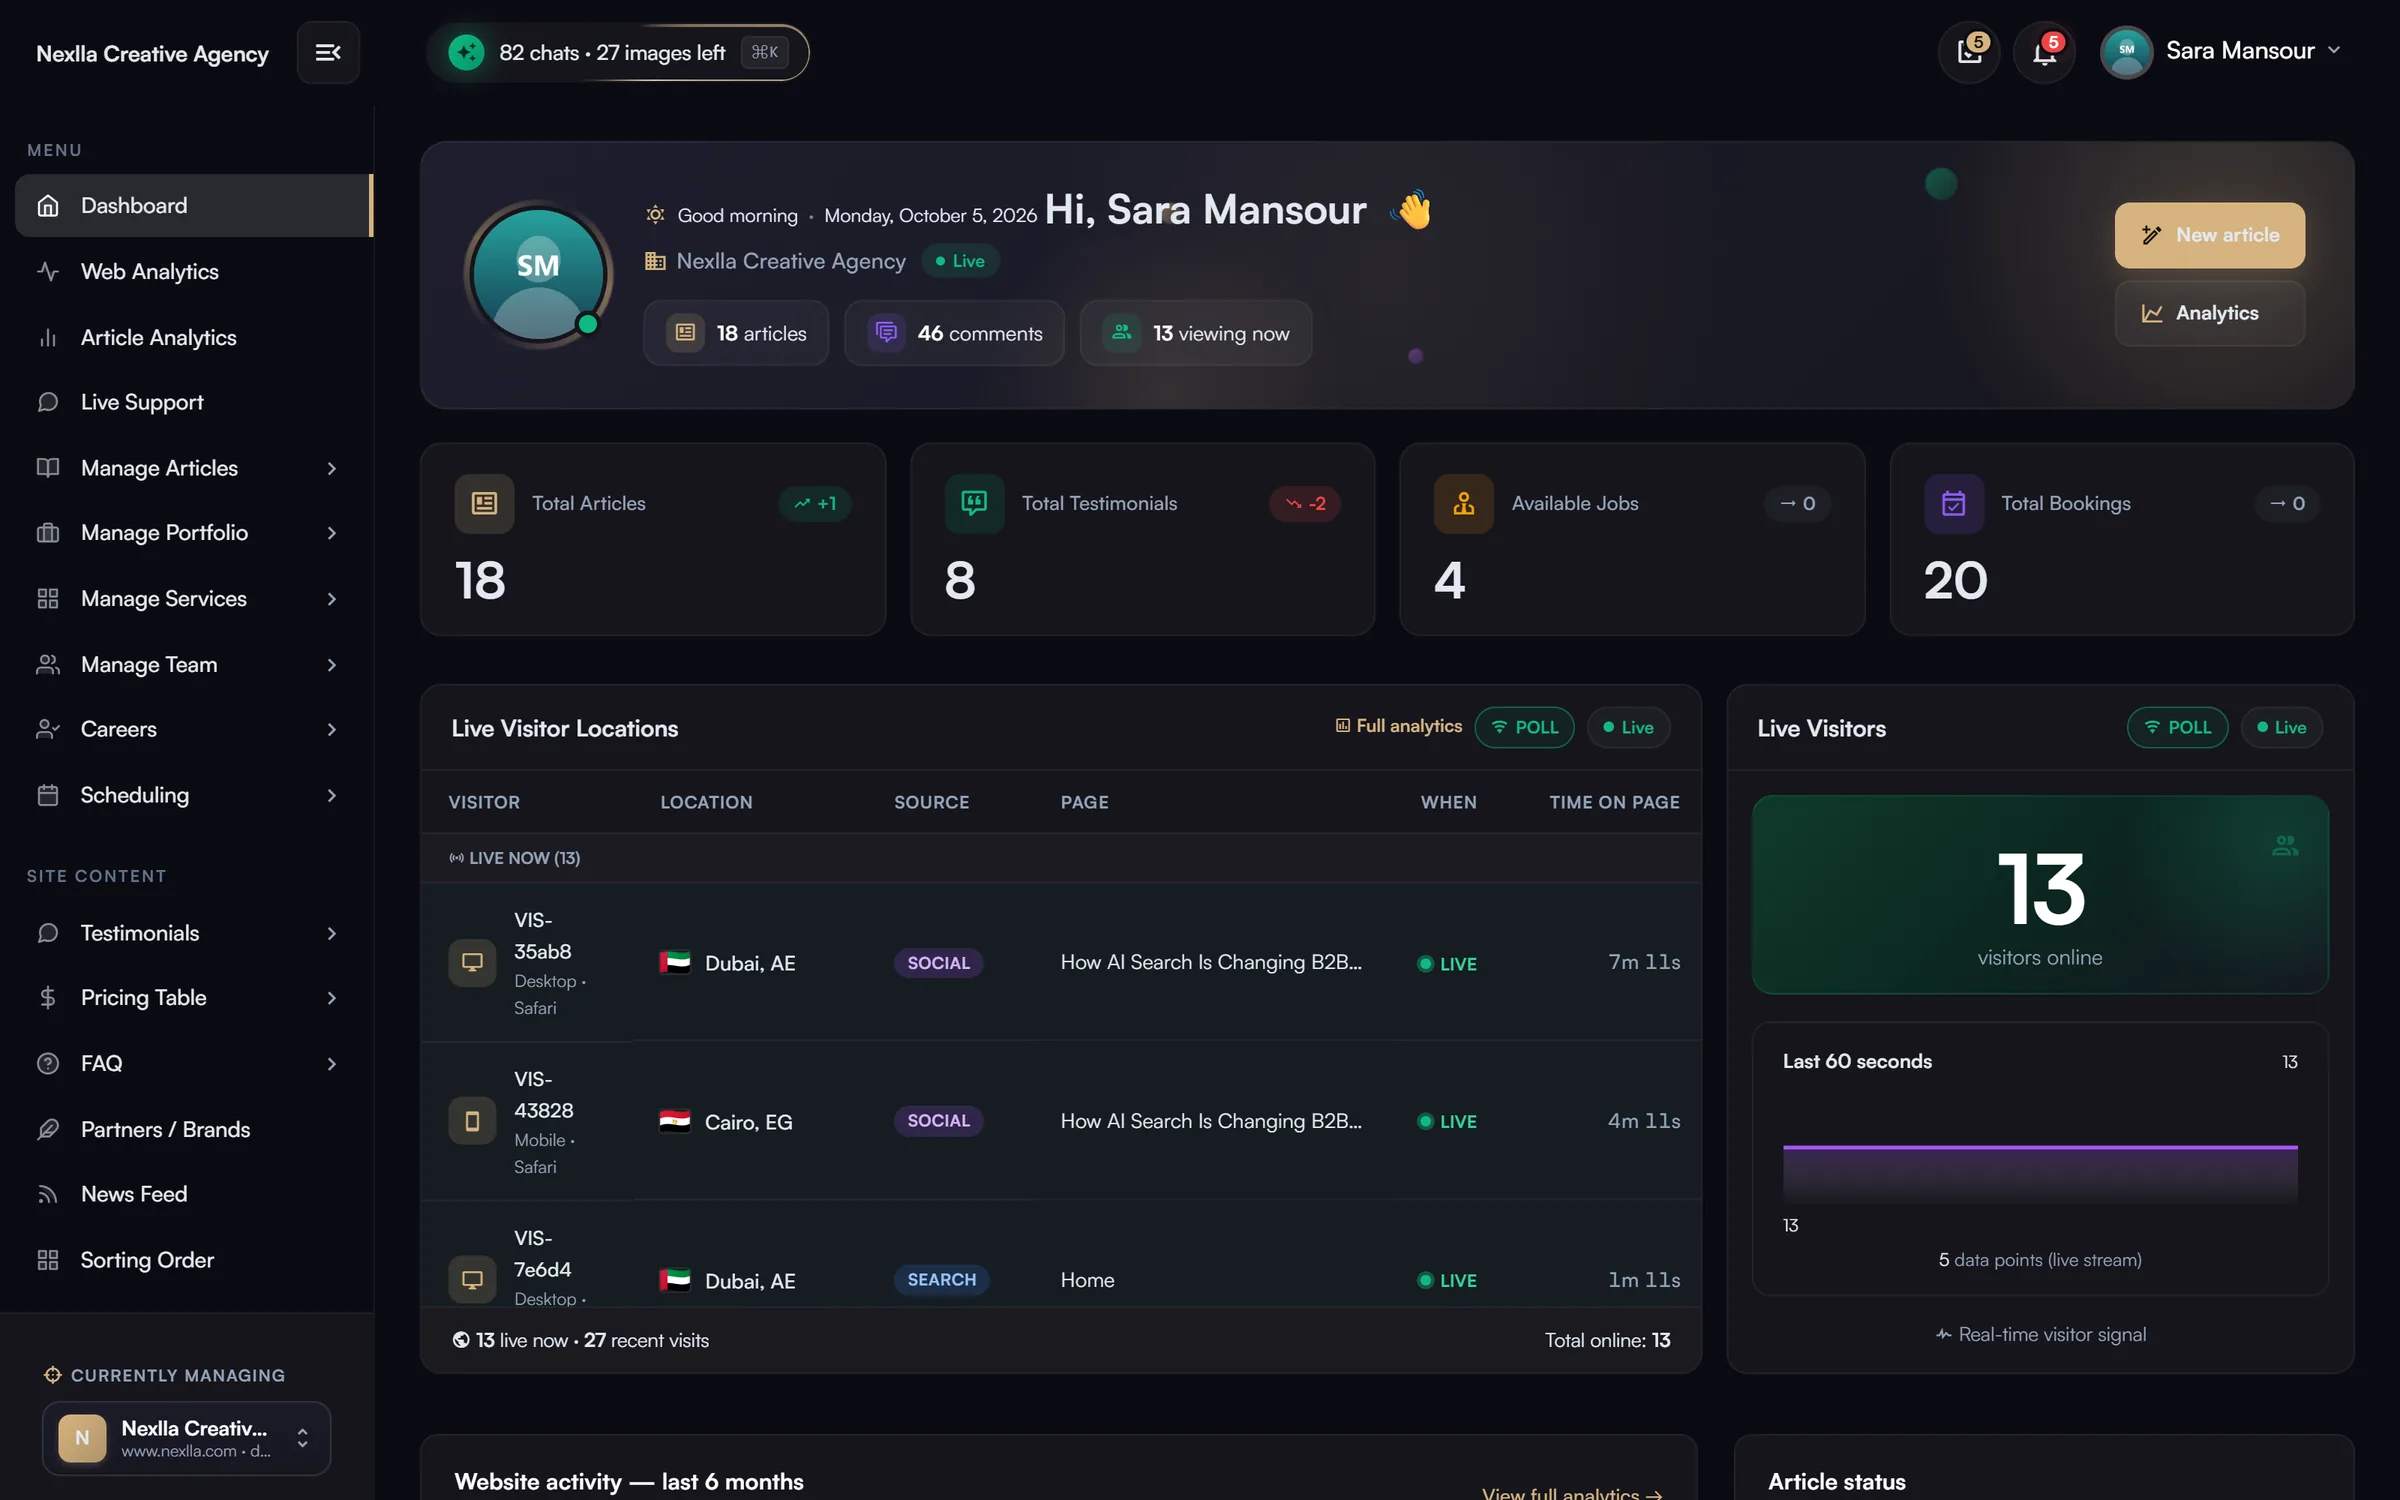
Task: Click the Analytics button in the welcome banner
Action: click(x=2209, y=313)
